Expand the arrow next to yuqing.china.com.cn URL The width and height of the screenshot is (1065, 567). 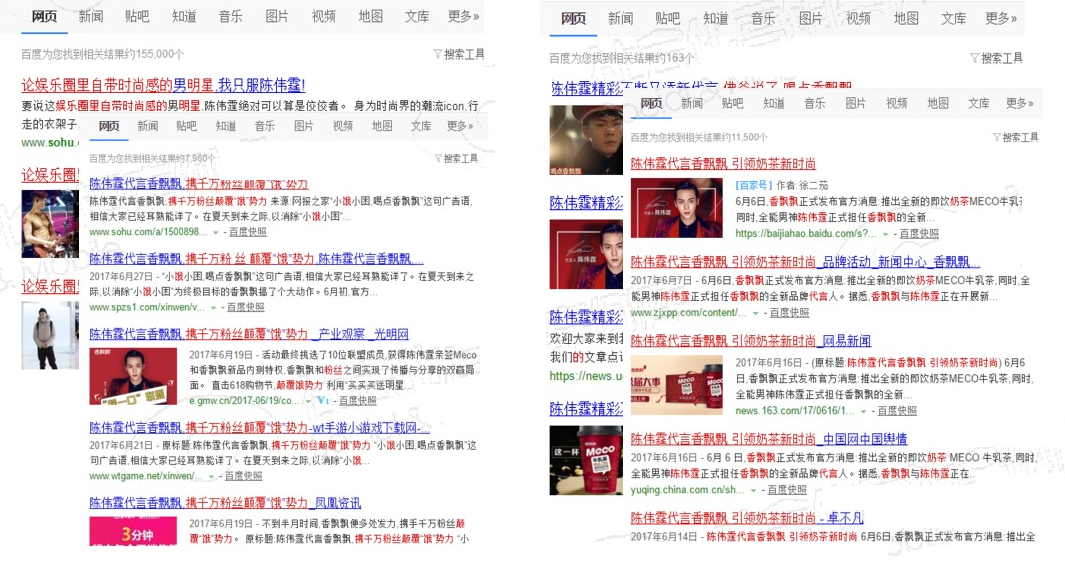[753, 490]
